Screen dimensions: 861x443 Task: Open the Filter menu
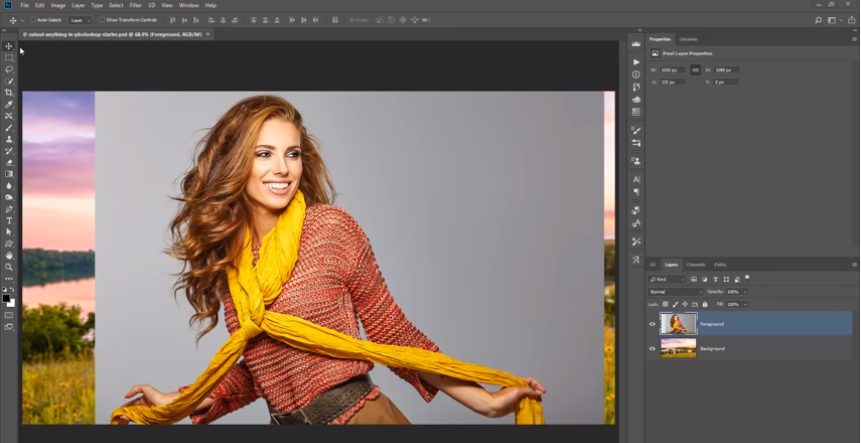[135, 5]
